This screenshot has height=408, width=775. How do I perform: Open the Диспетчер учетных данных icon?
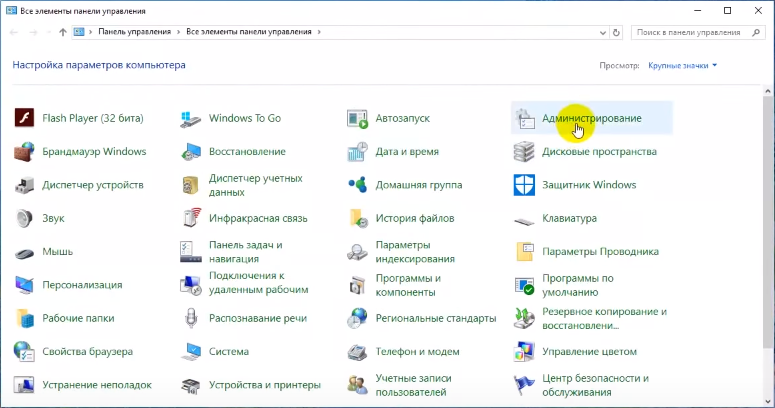pos(191,185)
